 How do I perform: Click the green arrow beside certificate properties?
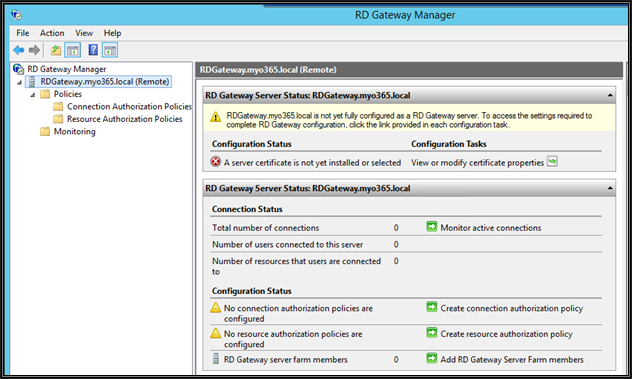coord(552,162)
